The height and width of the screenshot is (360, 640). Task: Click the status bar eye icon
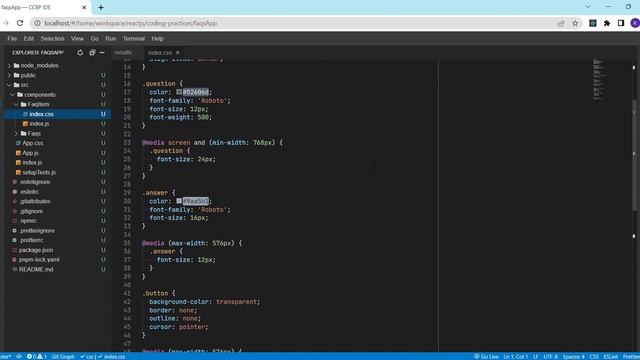coord(19,357)
